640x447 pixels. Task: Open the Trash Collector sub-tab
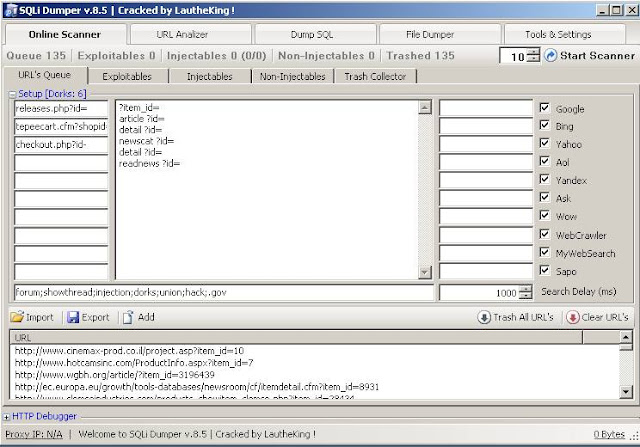tap(375, 76)
